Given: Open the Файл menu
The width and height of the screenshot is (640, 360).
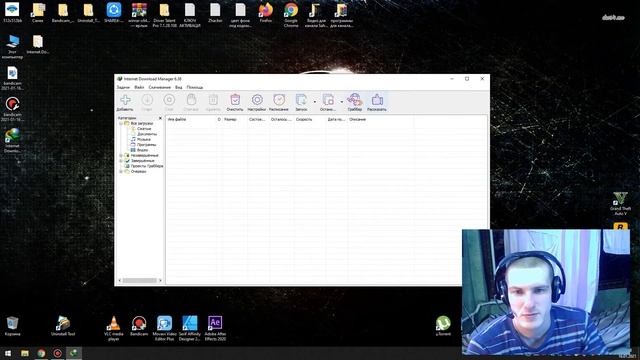Looking at the screenshot, I should 139,87.
